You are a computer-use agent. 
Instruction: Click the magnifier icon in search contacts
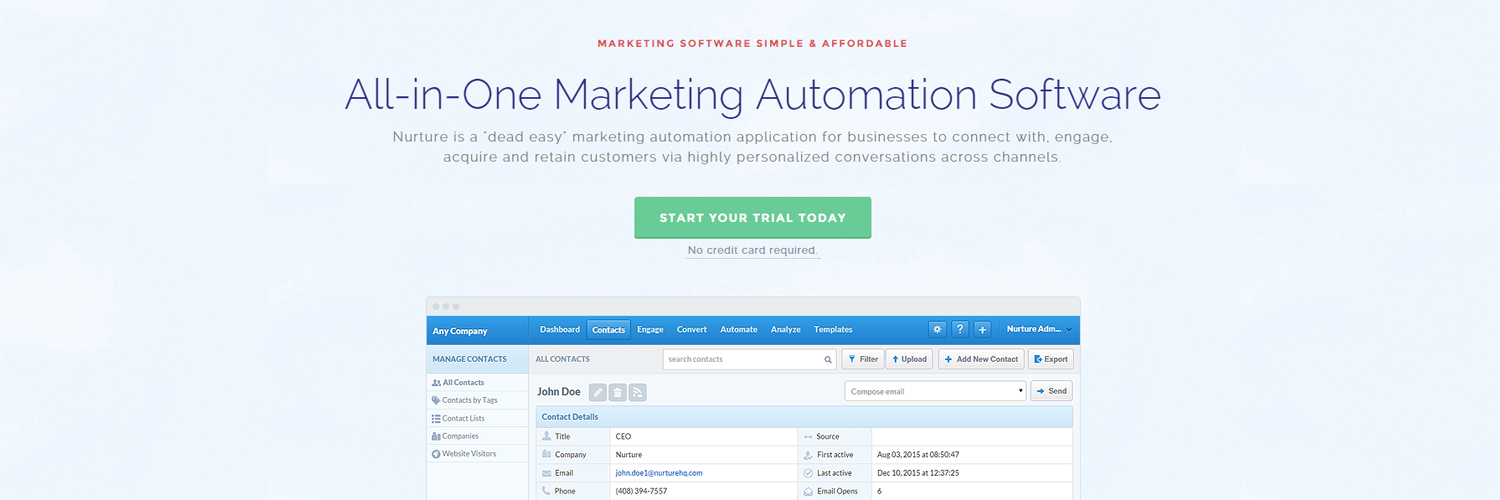pos(827,359)
